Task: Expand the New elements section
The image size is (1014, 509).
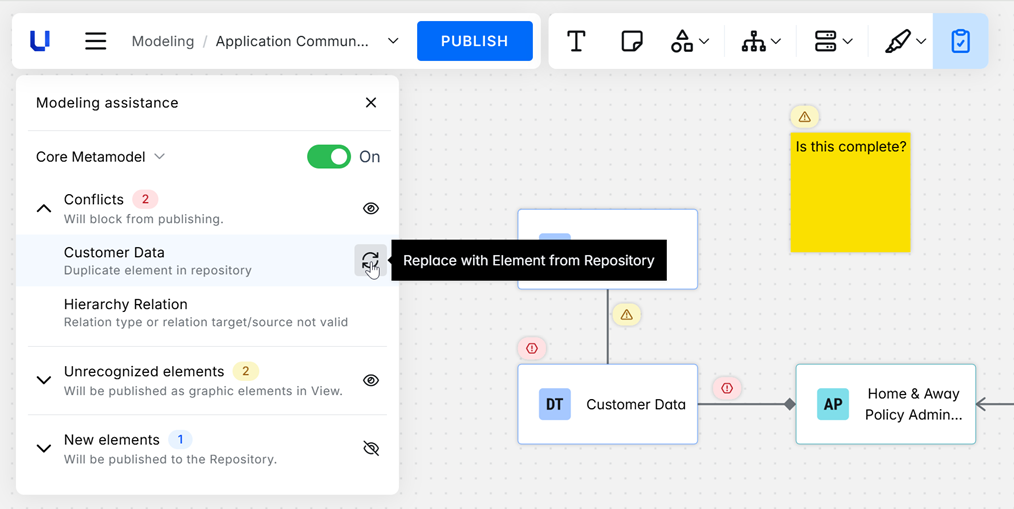Action: [43, 448]
